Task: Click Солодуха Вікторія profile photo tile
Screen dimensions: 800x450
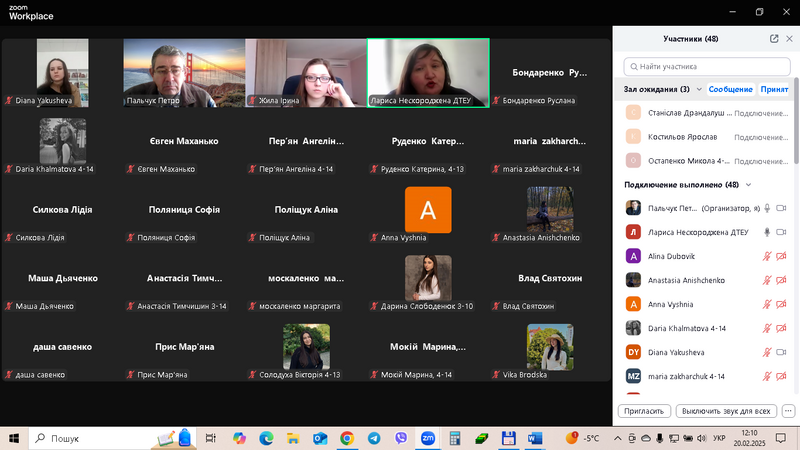Action: [x=306, y=346]
